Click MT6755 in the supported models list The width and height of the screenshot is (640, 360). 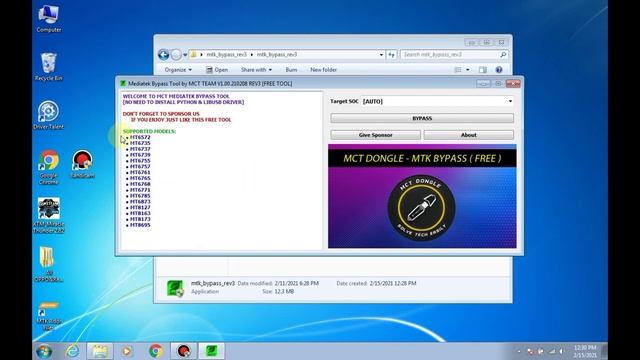coord(140,161)
